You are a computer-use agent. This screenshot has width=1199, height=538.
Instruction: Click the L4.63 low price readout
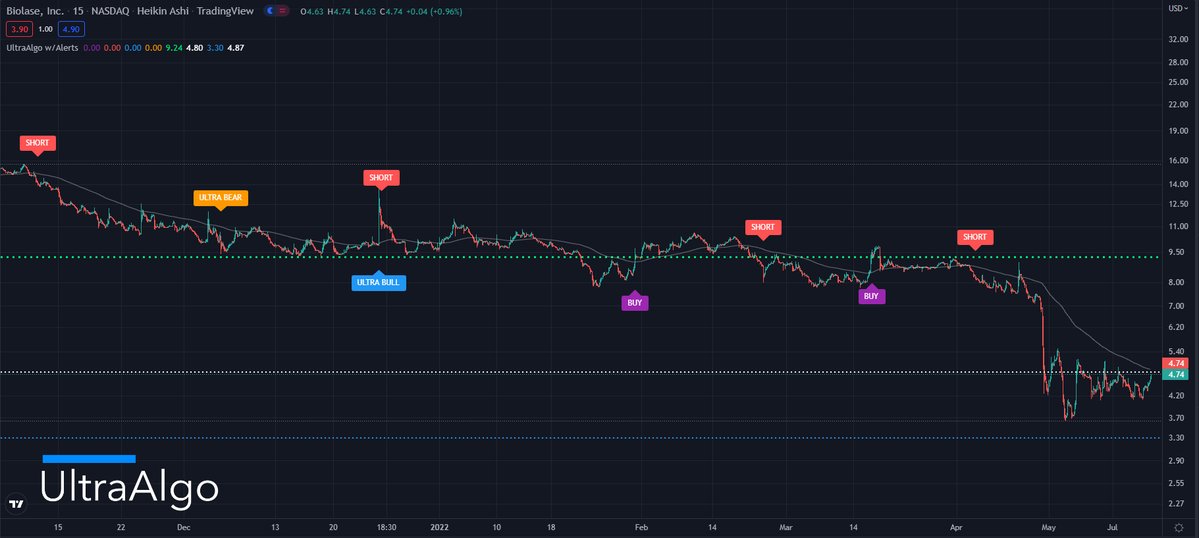pyautogui.click(x=365, y=11)
